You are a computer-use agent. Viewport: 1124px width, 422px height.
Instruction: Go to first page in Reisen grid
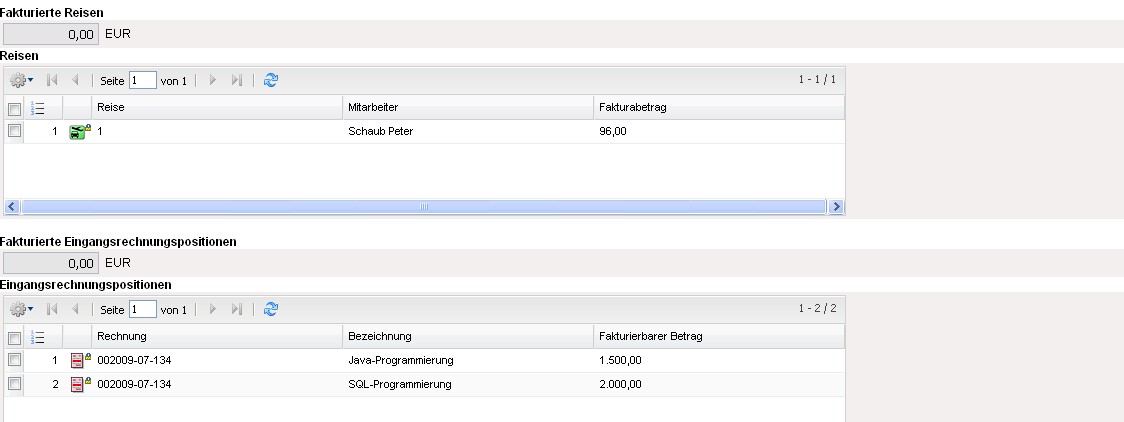tap(54, 81)
